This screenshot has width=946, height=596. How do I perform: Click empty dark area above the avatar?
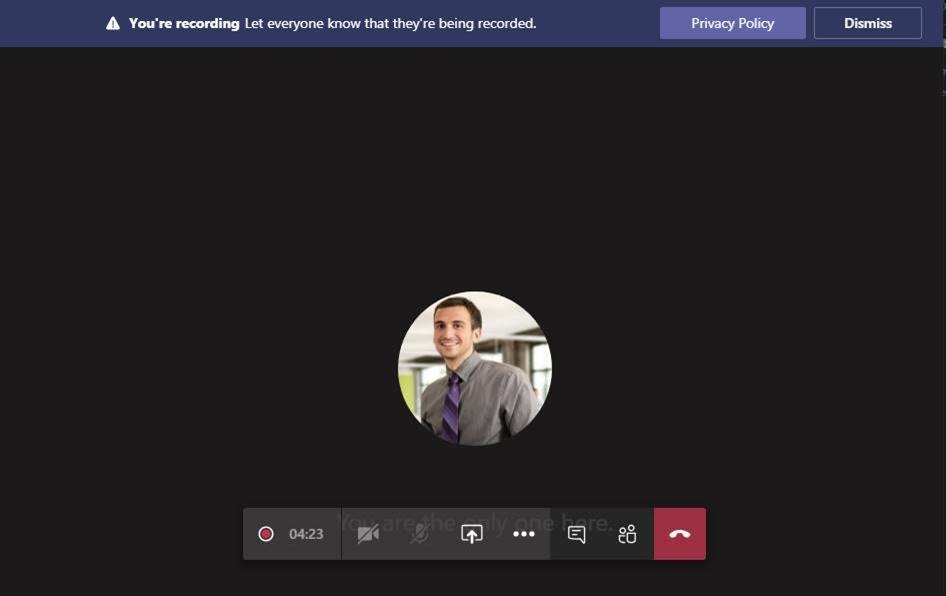coord(475,180)
